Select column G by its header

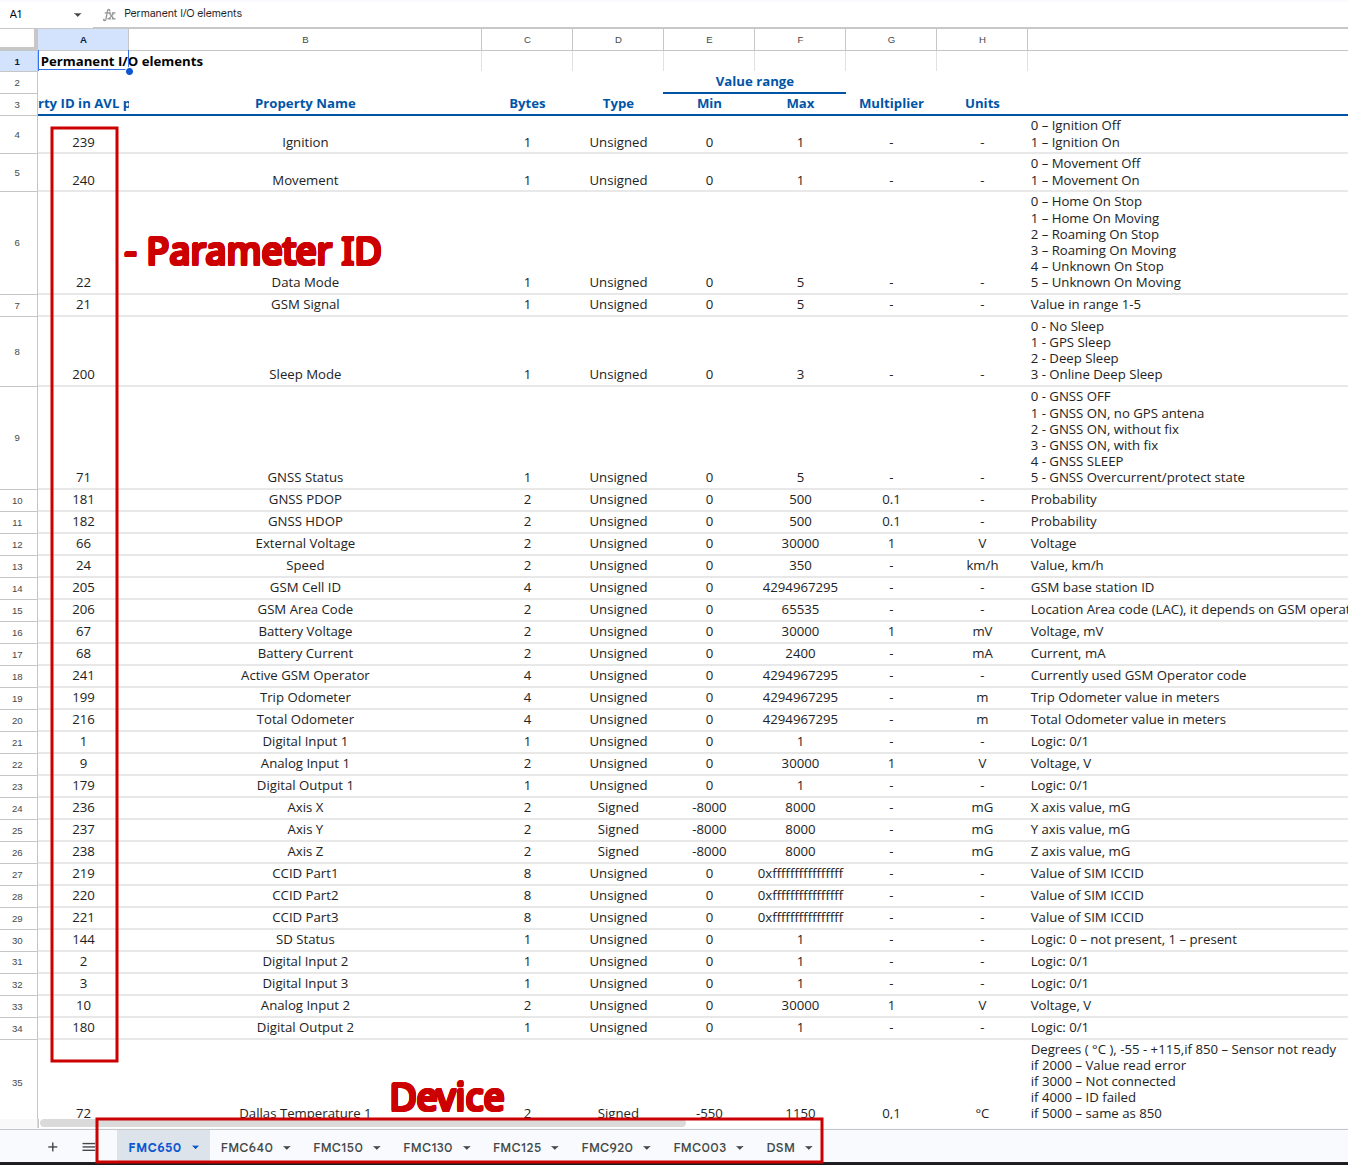[x=891, y=40]
